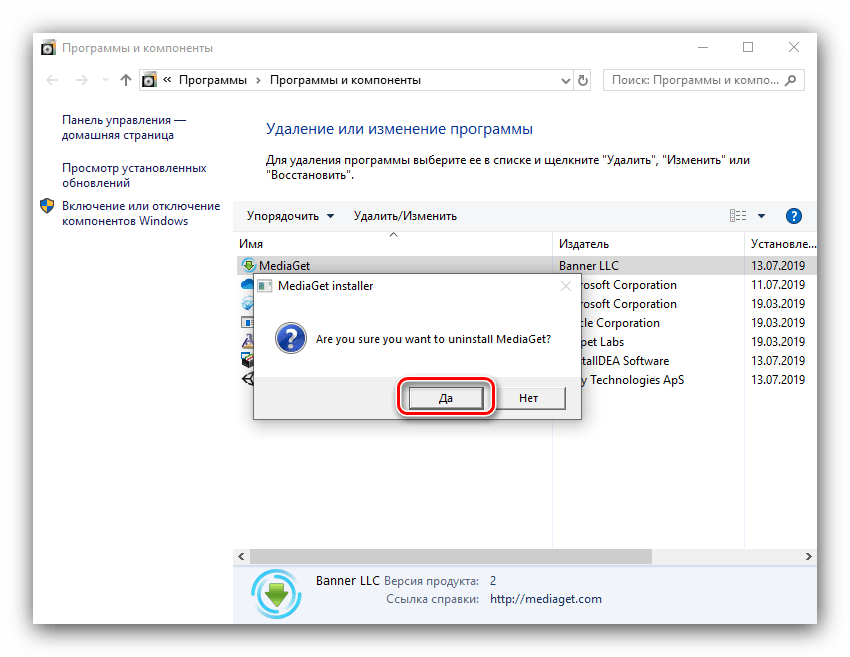Click the refresh button beside address bar
The width and height of the screenshot is (850, 657).
pyautogui.click(x=584, y=80)
